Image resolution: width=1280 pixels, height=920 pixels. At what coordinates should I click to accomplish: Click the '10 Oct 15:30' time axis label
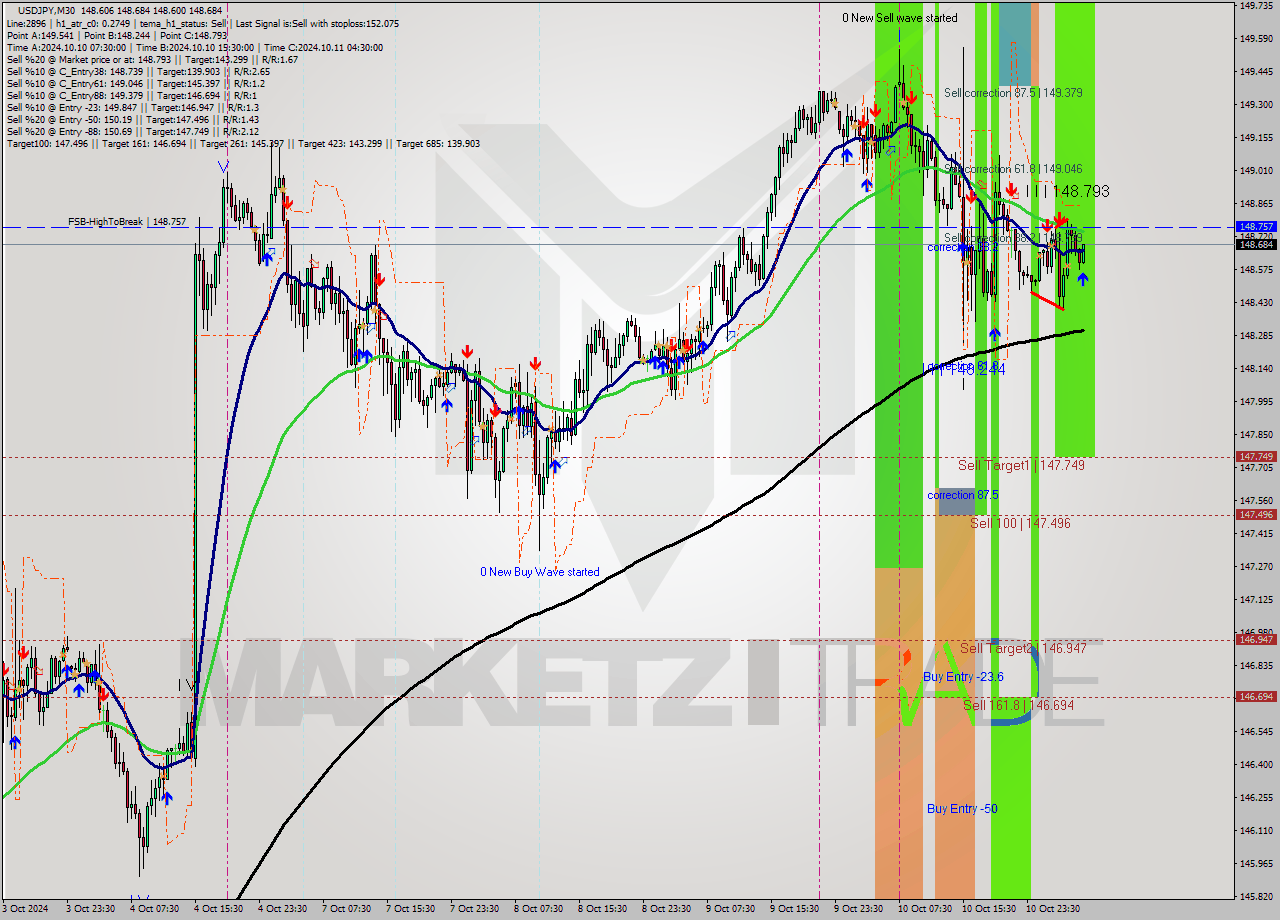click(x=989, y=909)
